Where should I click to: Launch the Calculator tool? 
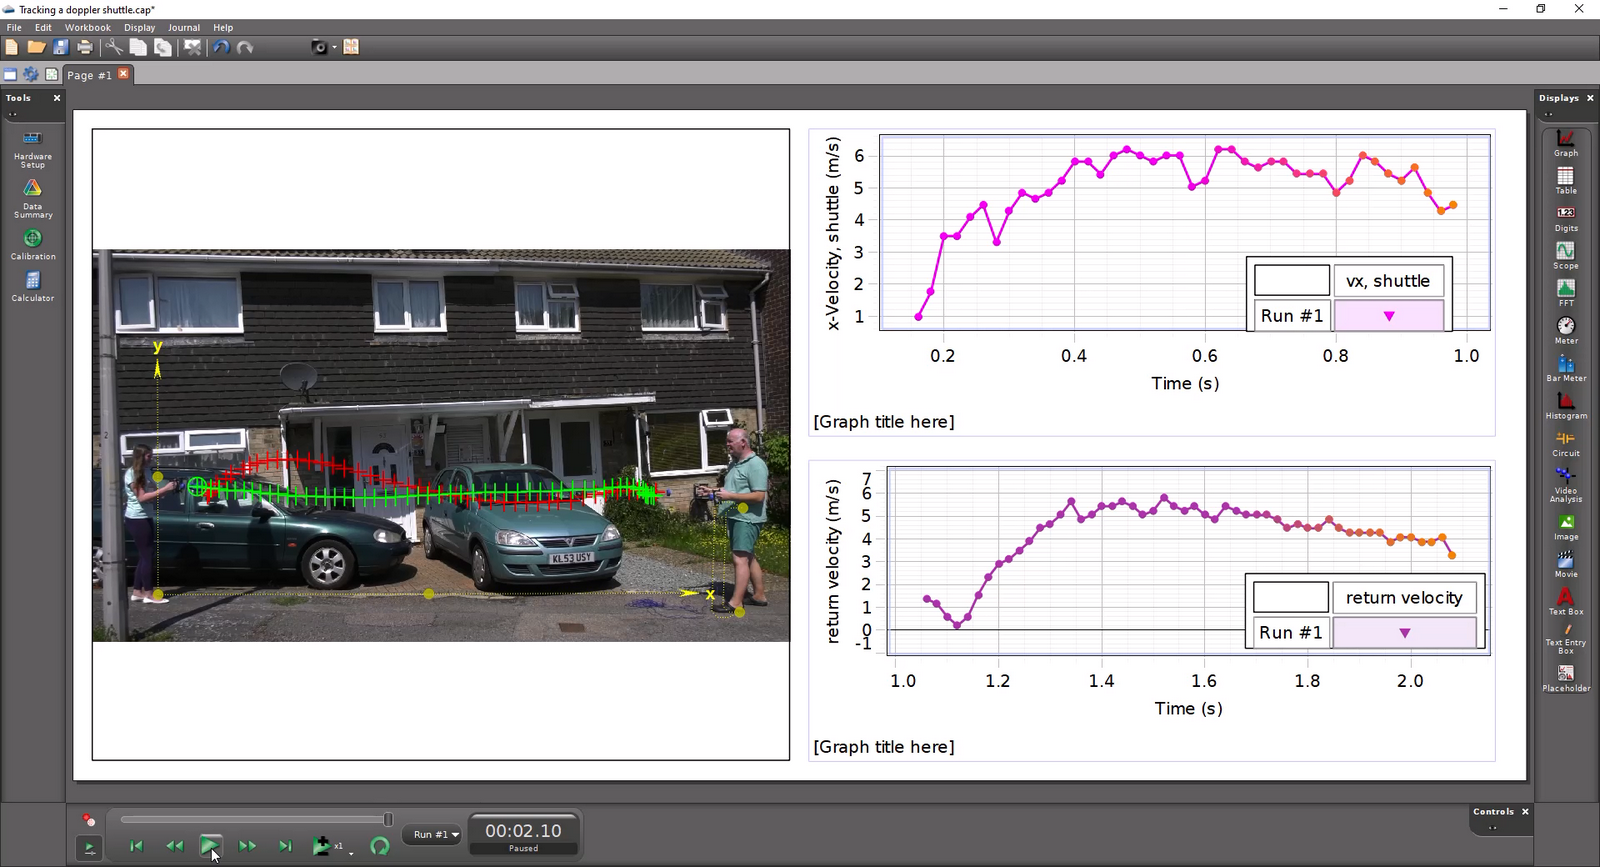tap(32, 285)
